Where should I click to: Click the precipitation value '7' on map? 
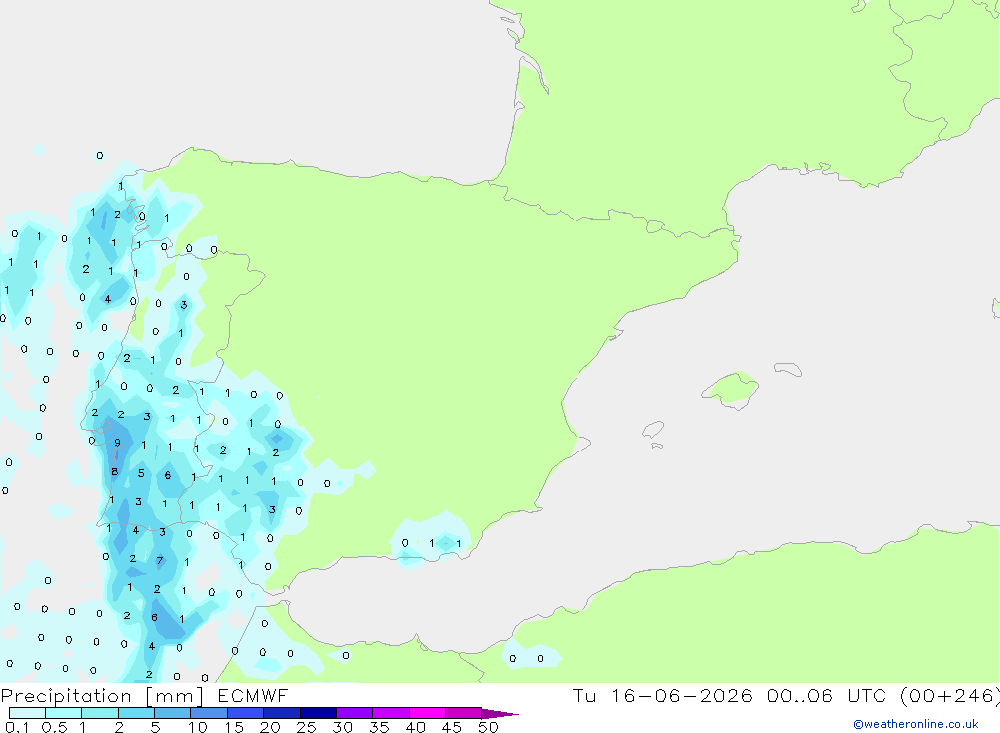click(x=159, y=561)
